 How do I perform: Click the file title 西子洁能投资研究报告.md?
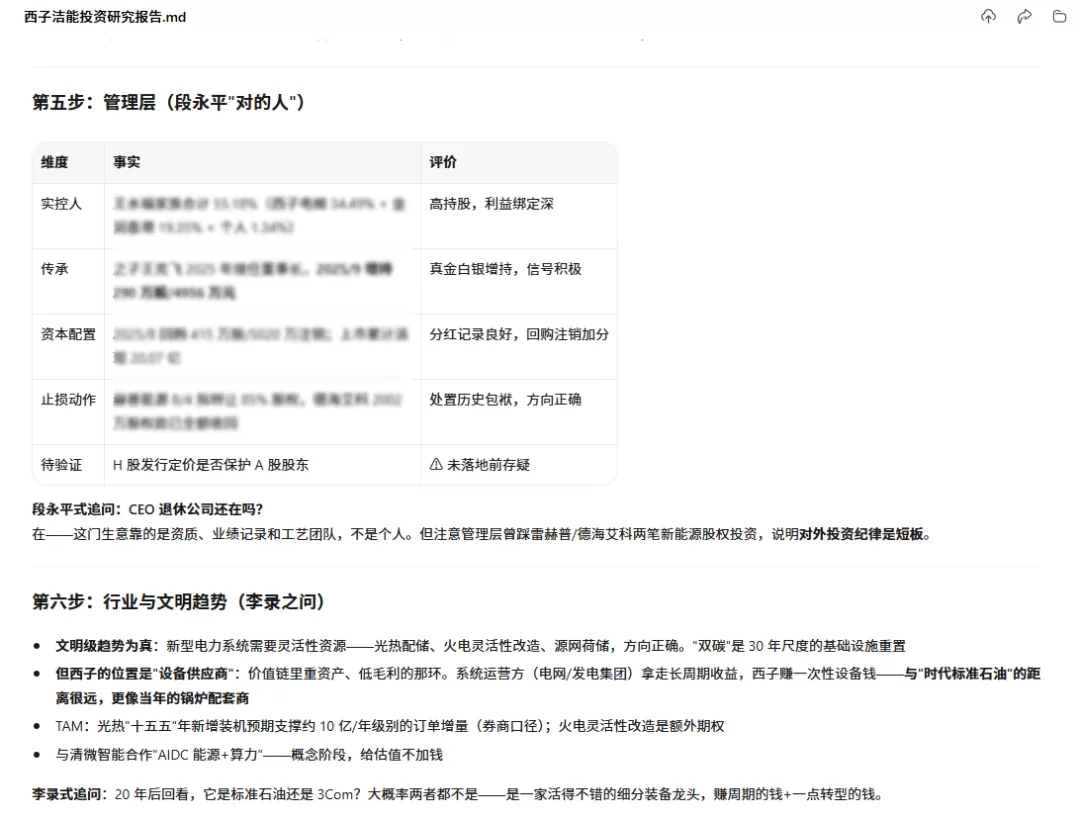pos(105,17)
